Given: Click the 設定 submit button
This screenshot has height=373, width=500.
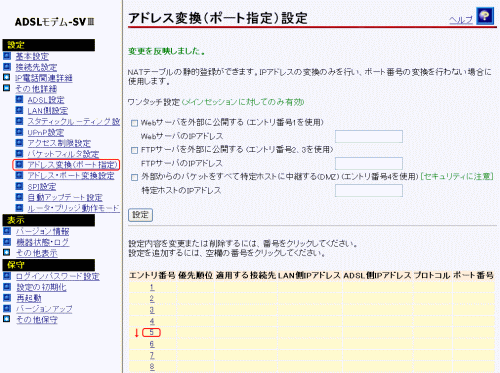Looking at the screenshot, I should click(140, 215).
